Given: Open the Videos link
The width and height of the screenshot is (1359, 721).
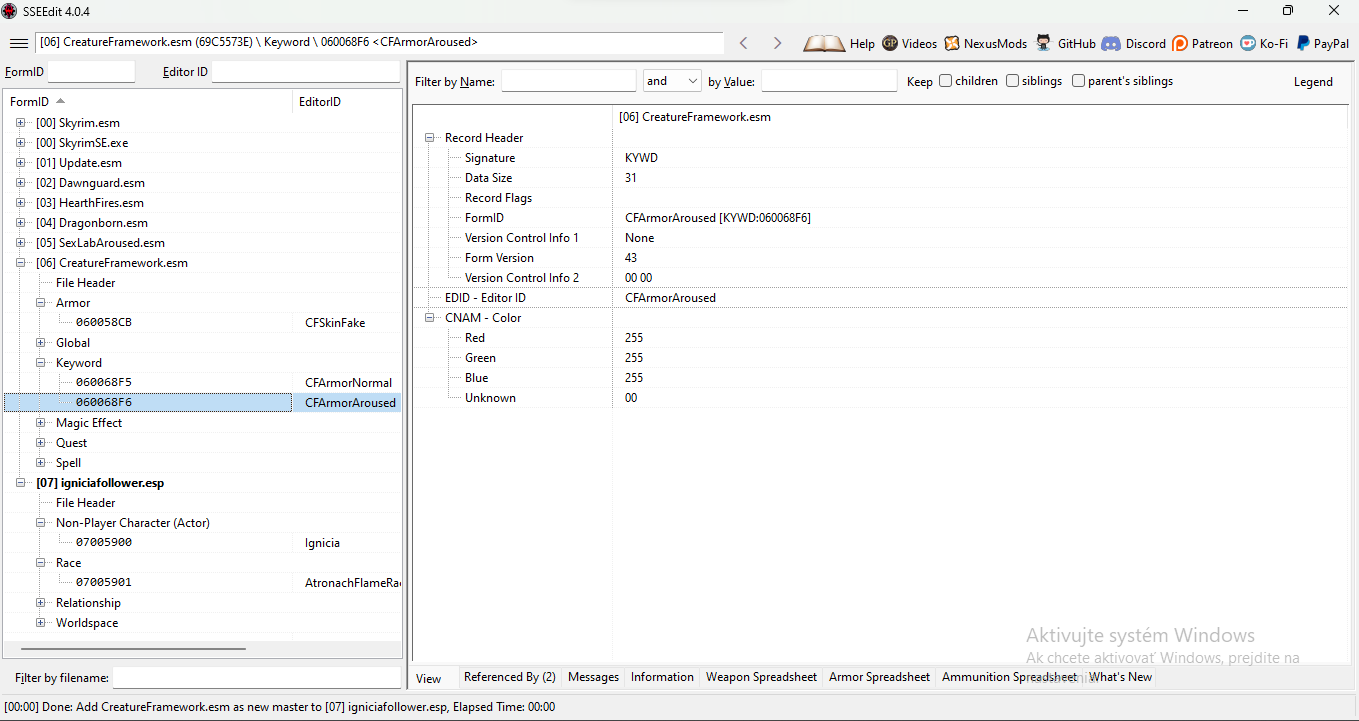Looking at the screenshot, I should 909,43.
